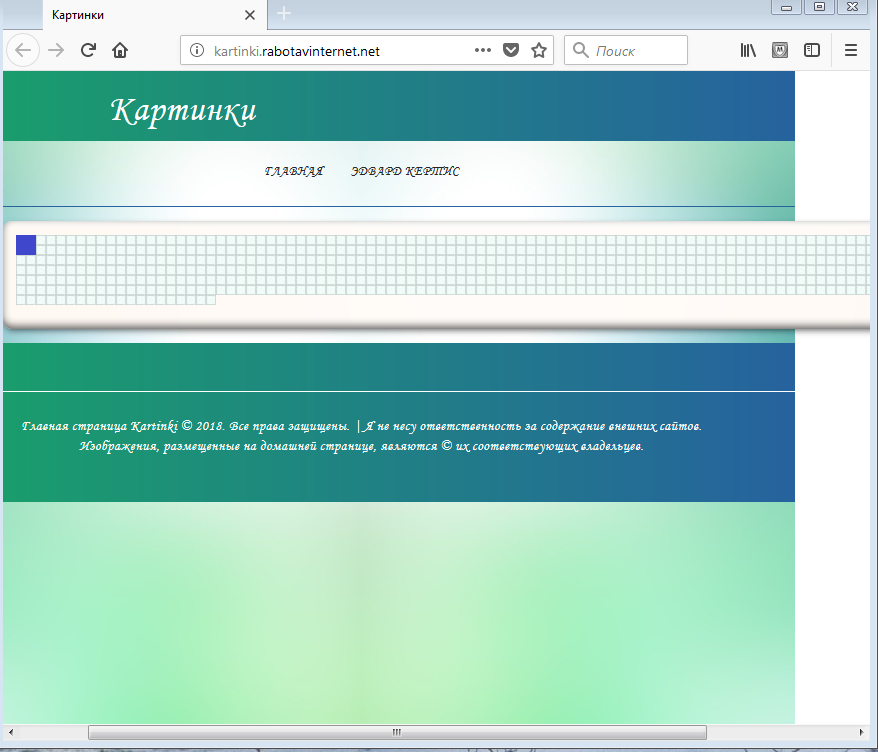
Task: Focus the Поиск search field
Action: click(x=626, y=50)
